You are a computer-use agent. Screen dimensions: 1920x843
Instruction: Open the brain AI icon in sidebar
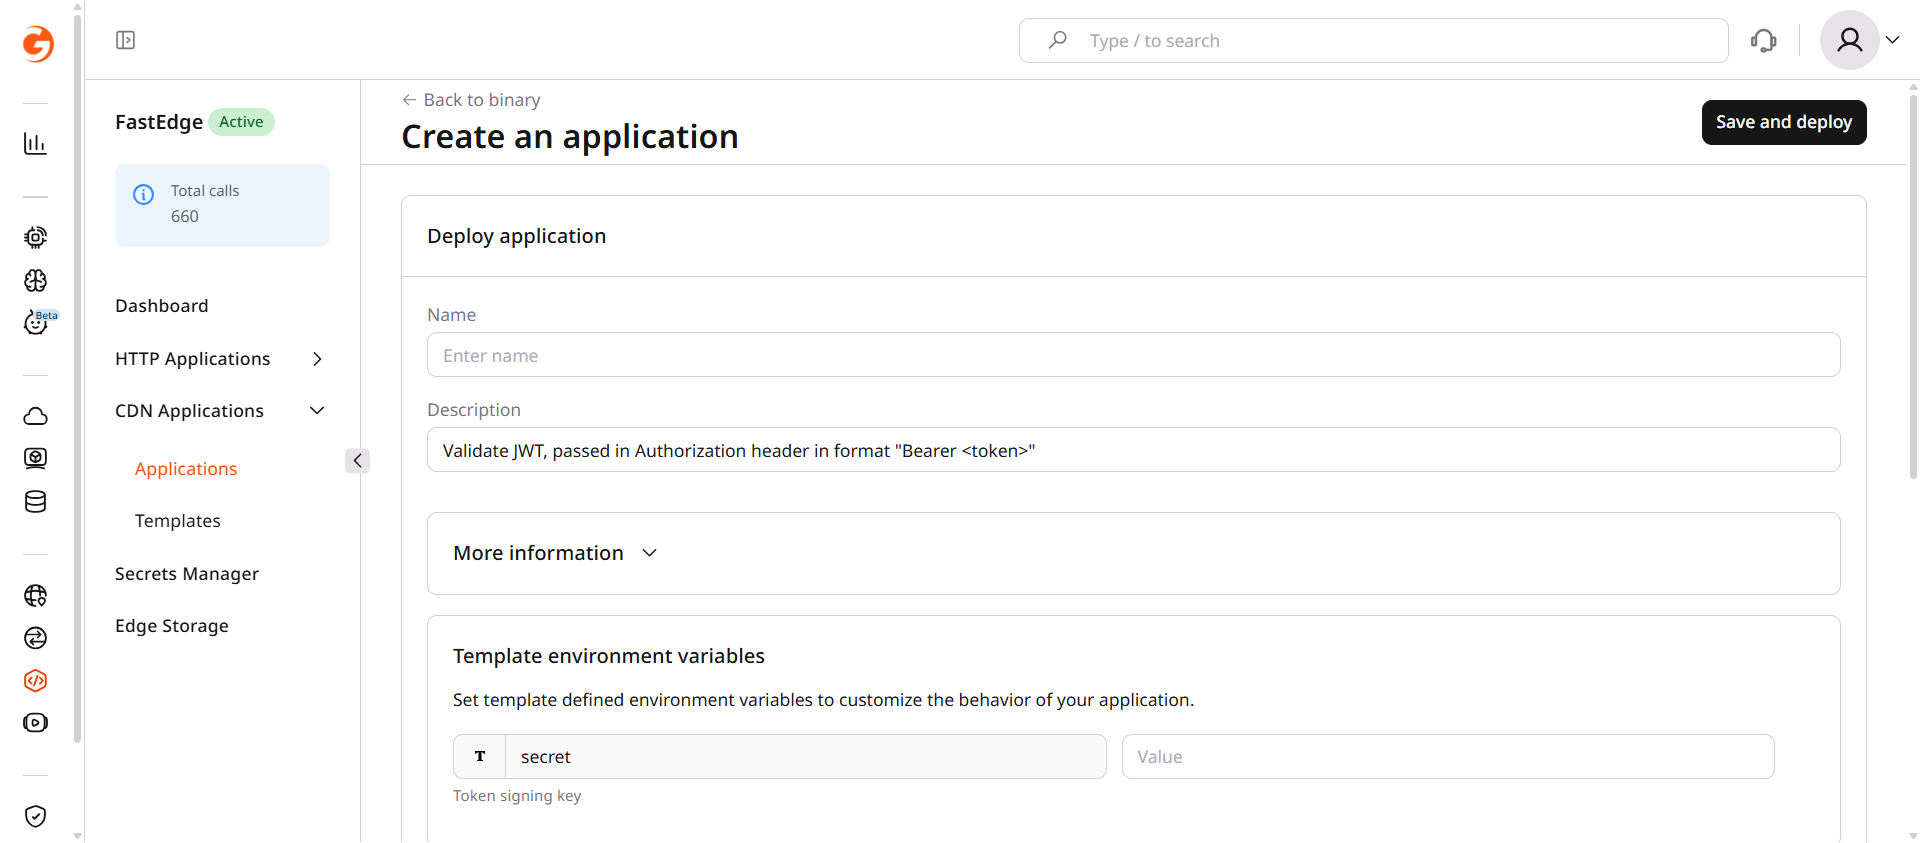click(35, 280)
